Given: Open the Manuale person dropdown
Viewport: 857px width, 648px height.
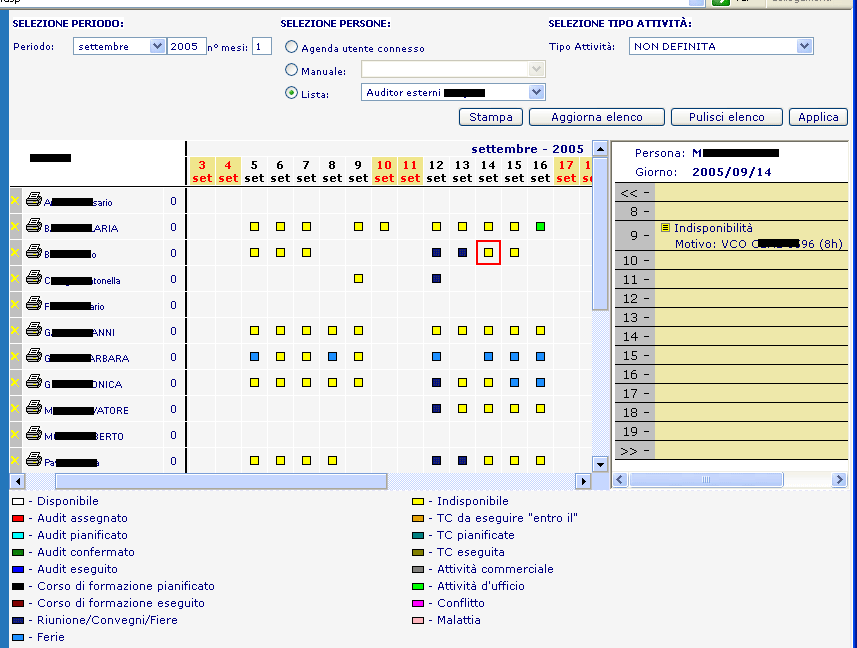Looking at the screenshot, I should pos(536,69).
